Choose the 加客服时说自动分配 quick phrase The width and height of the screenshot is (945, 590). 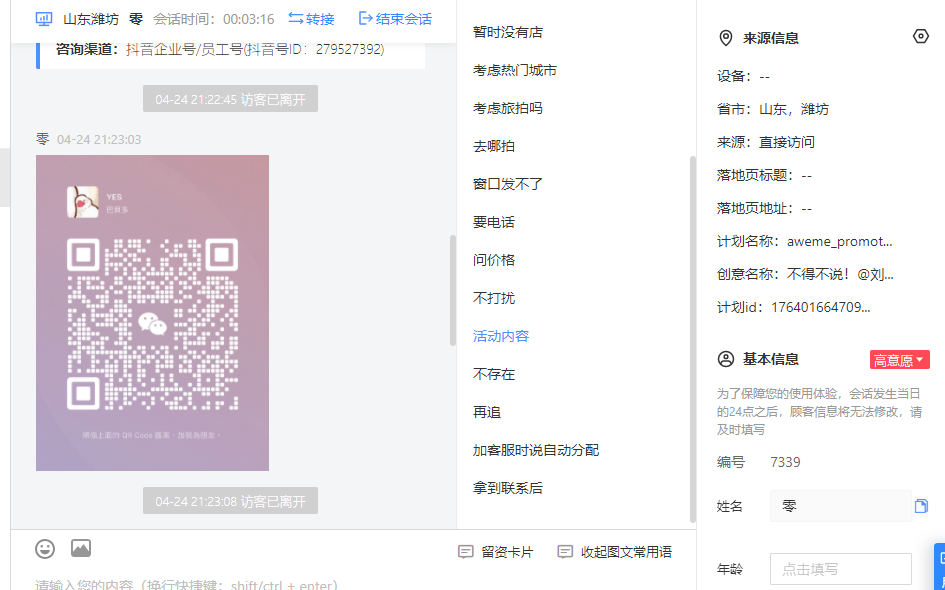536,450
